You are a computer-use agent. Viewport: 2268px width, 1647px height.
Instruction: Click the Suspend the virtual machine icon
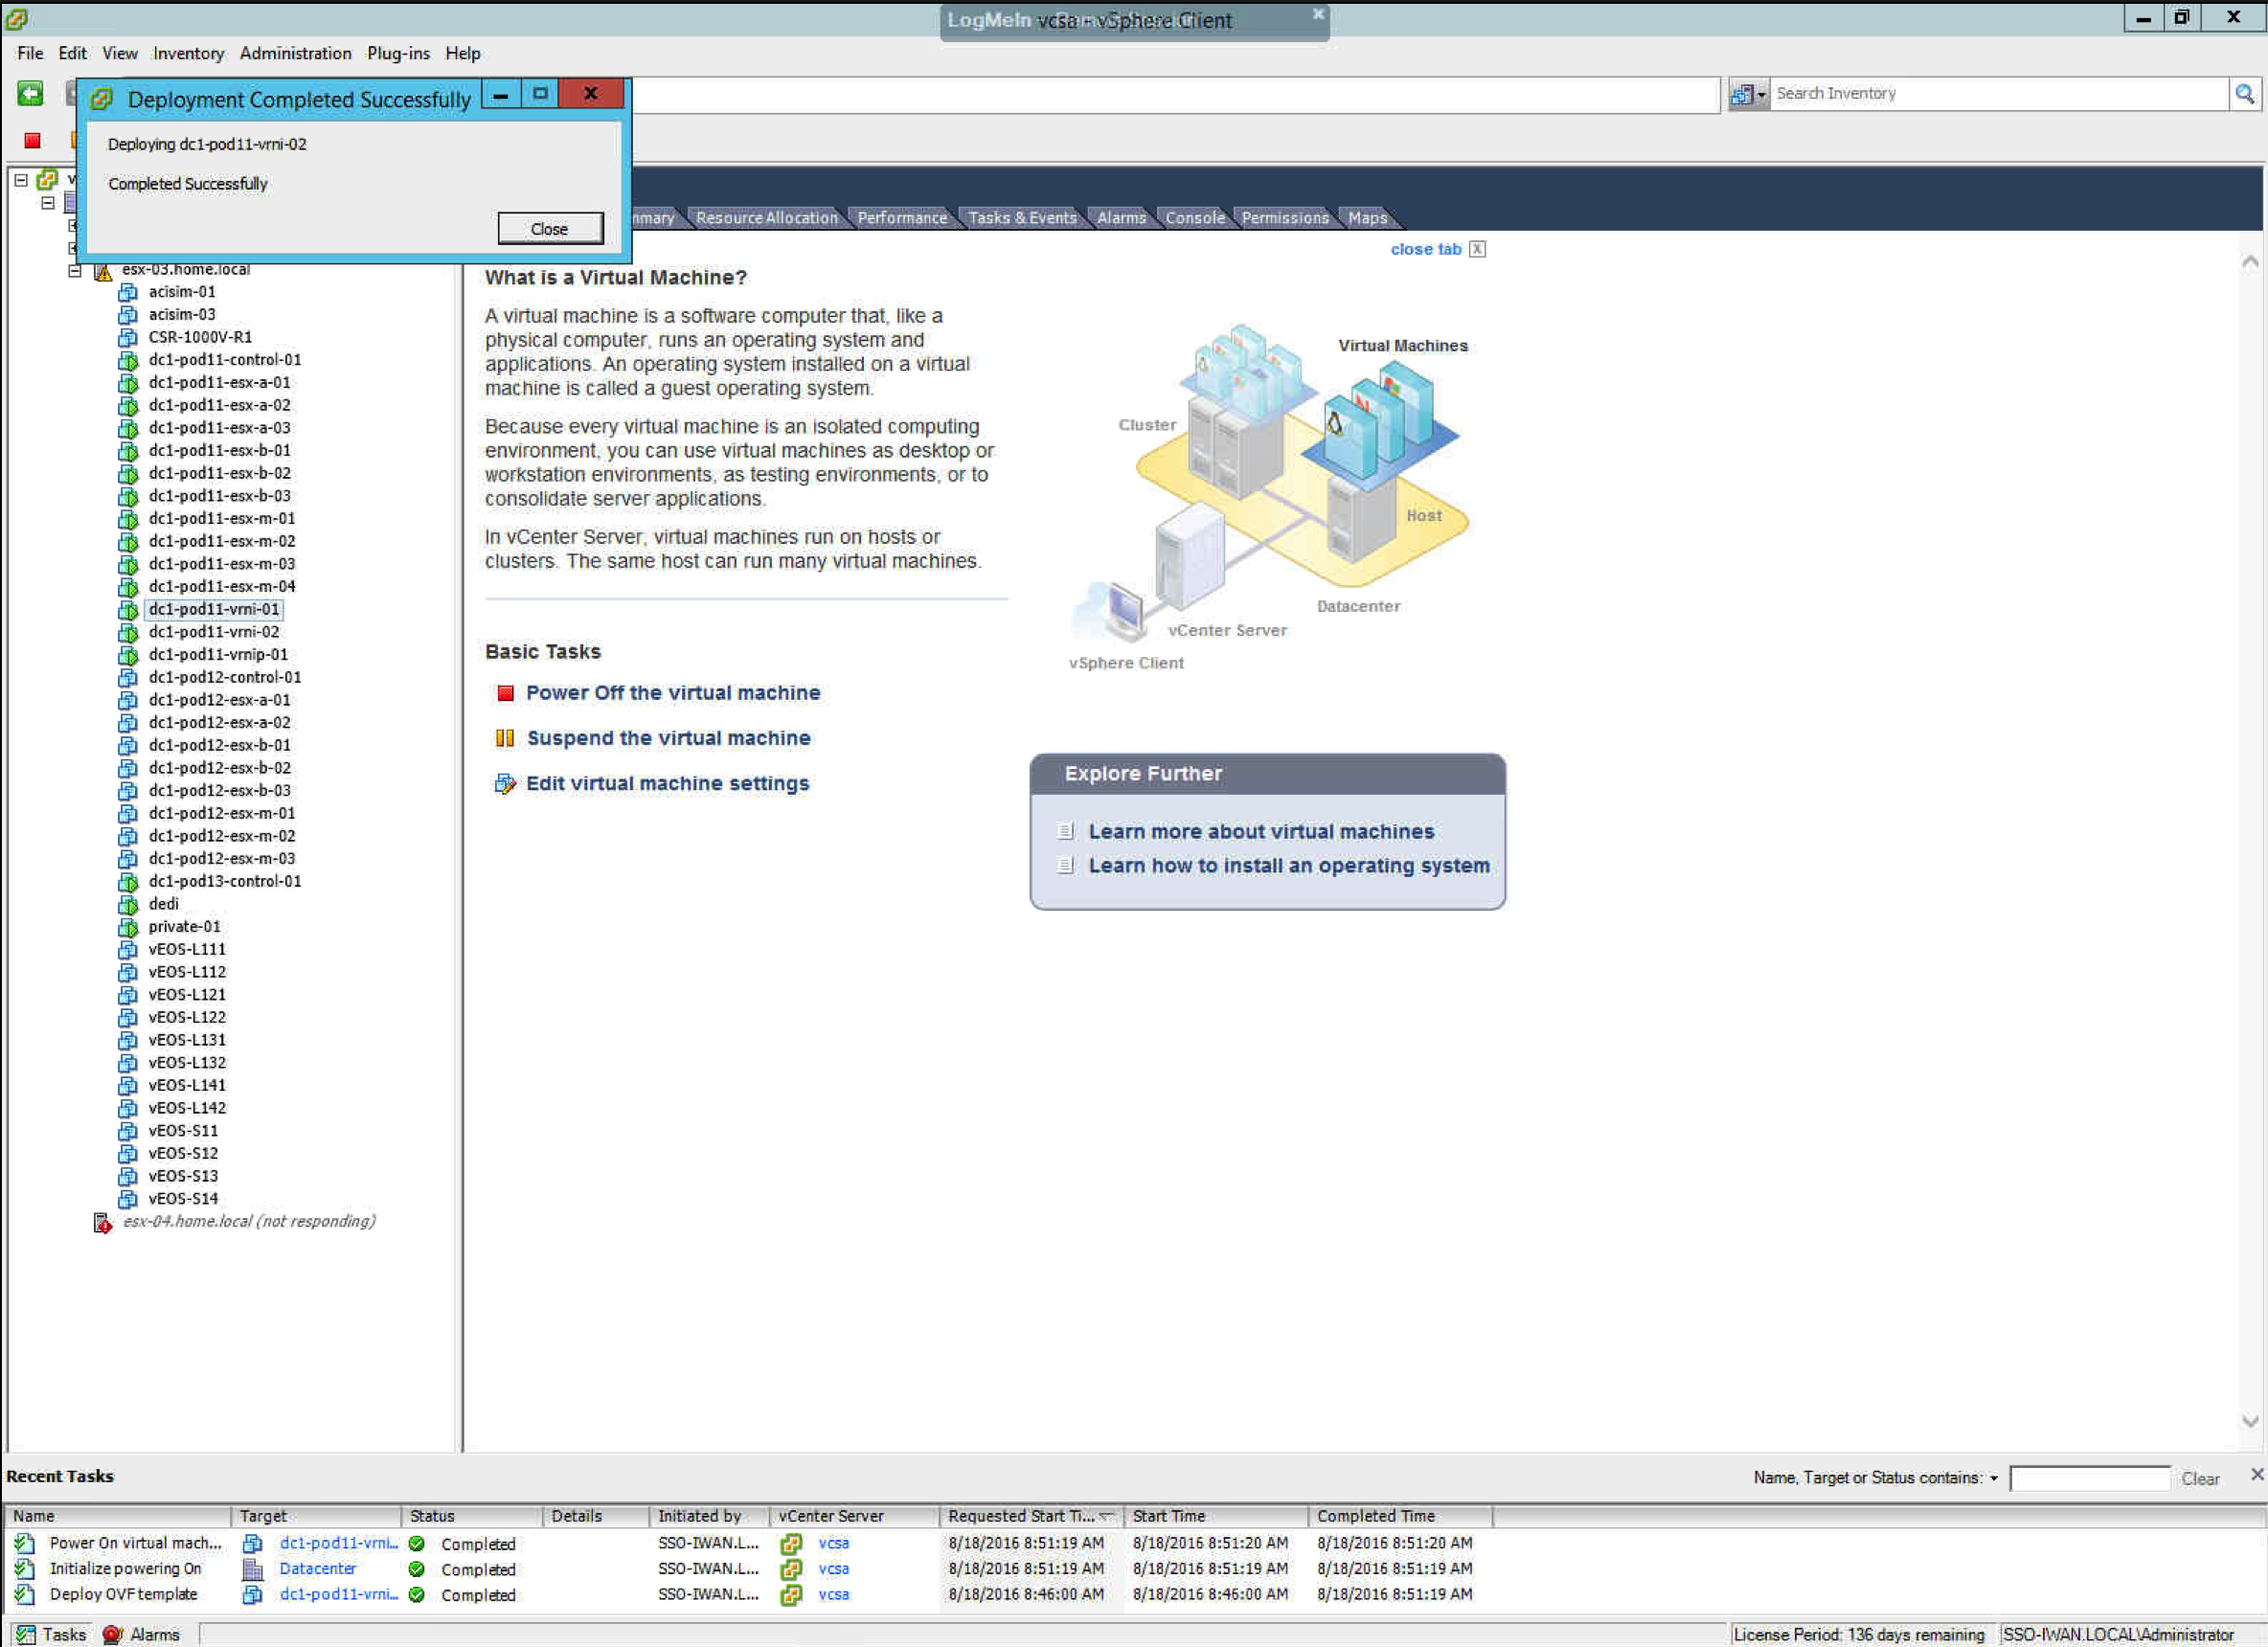point(505,738)
